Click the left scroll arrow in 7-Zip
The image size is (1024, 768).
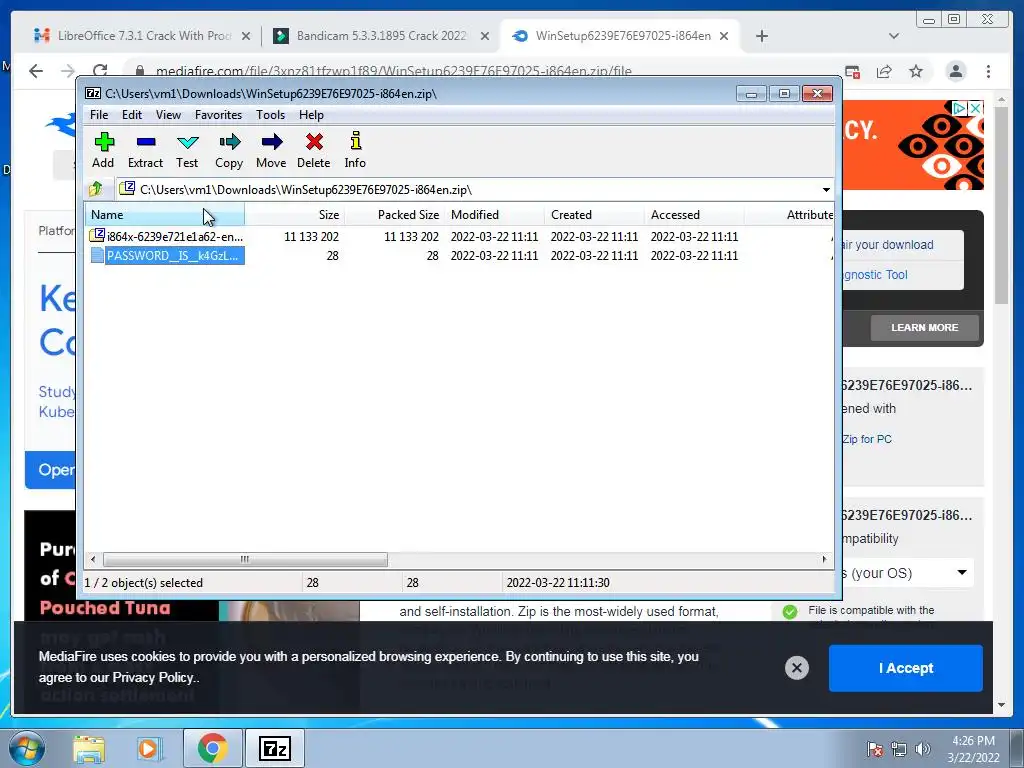93,560
